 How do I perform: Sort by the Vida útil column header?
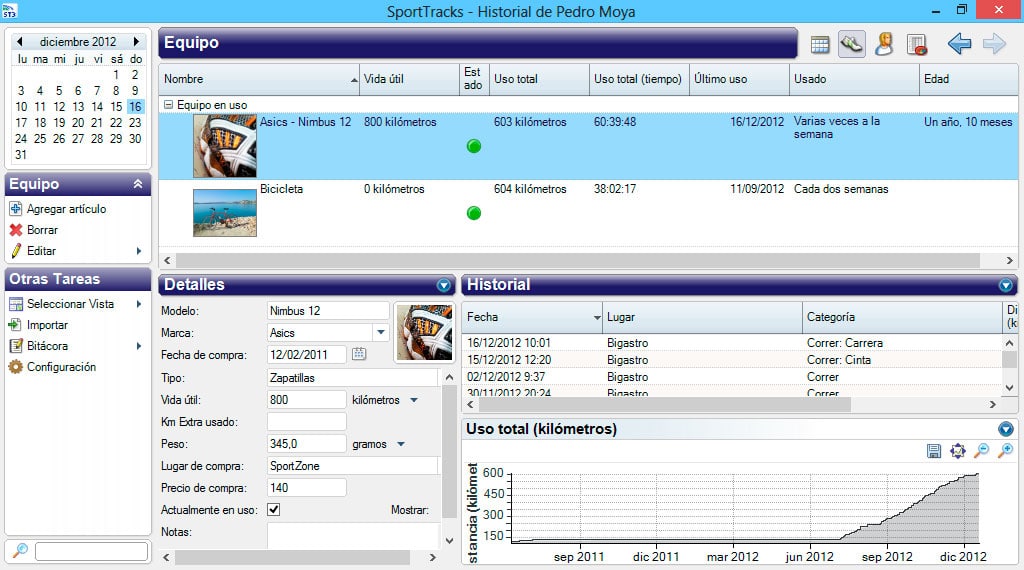[x=409, y=79]
